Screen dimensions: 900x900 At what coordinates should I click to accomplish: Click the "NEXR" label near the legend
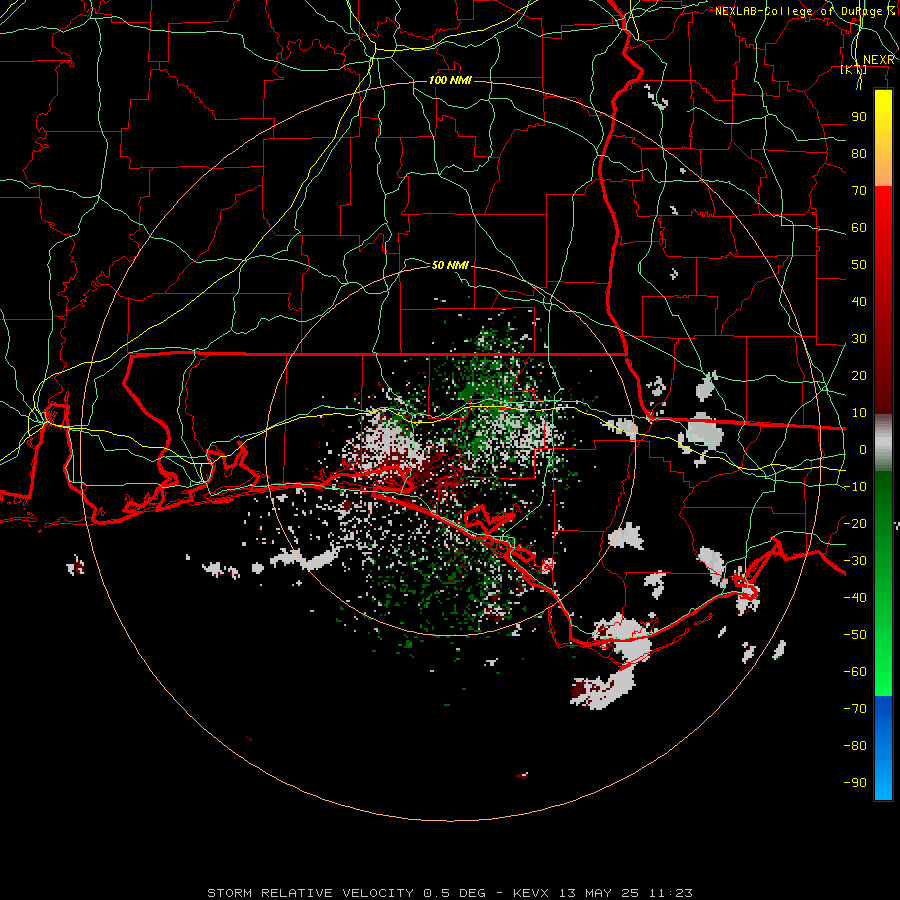[x=879, y=60]
